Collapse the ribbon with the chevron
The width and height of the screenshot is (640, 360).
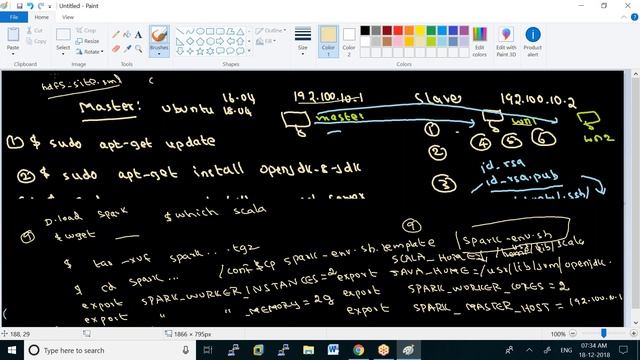point(624,17)
